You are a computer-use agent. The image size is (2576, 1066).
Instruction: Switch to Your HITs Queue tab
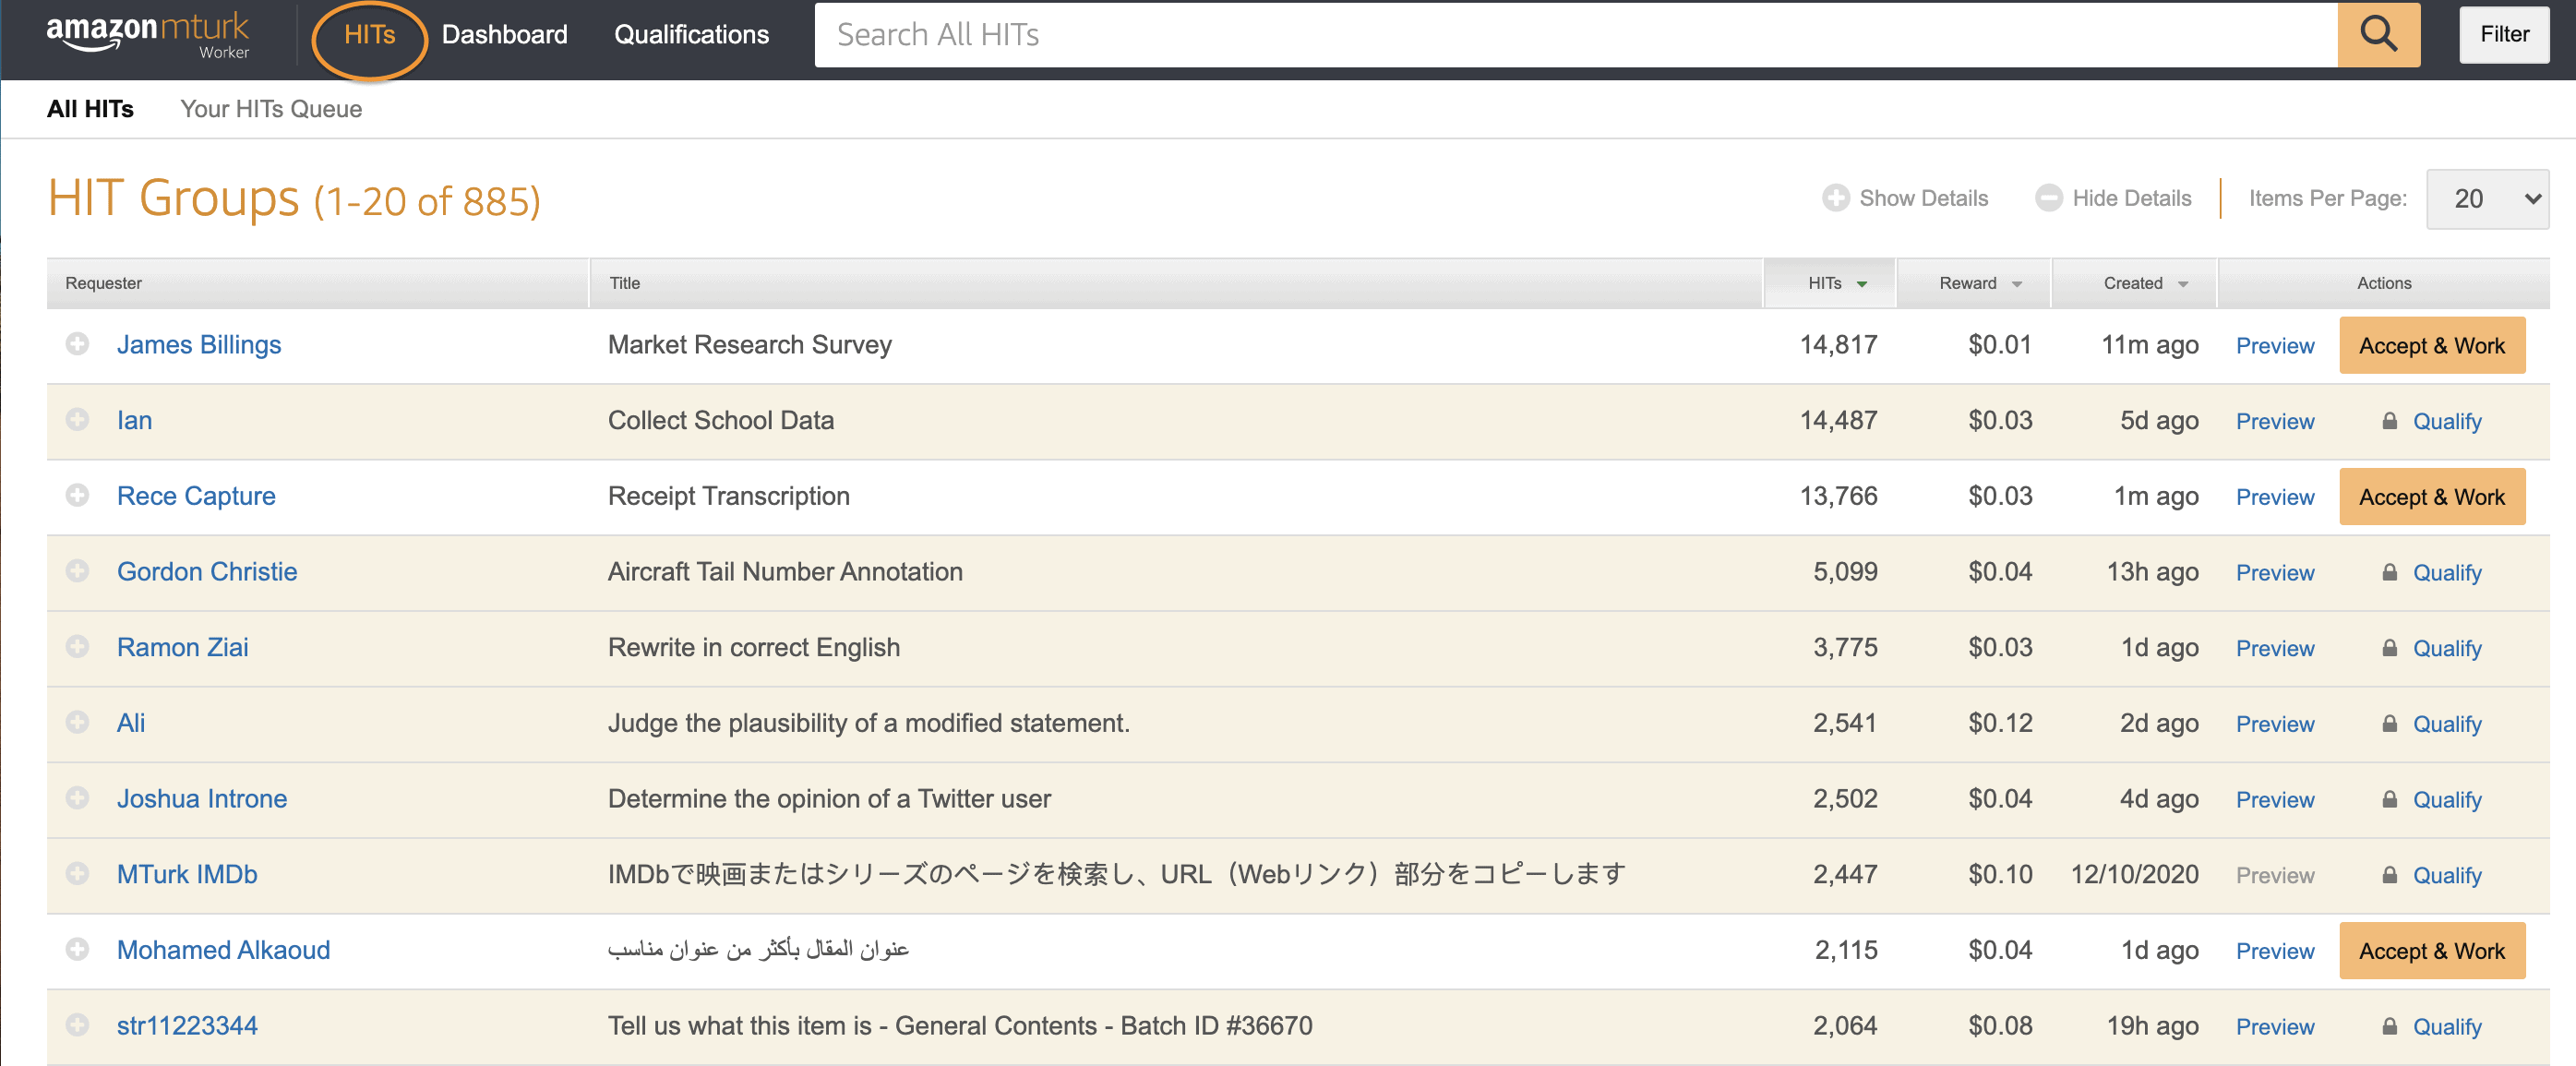pos(271,109)
